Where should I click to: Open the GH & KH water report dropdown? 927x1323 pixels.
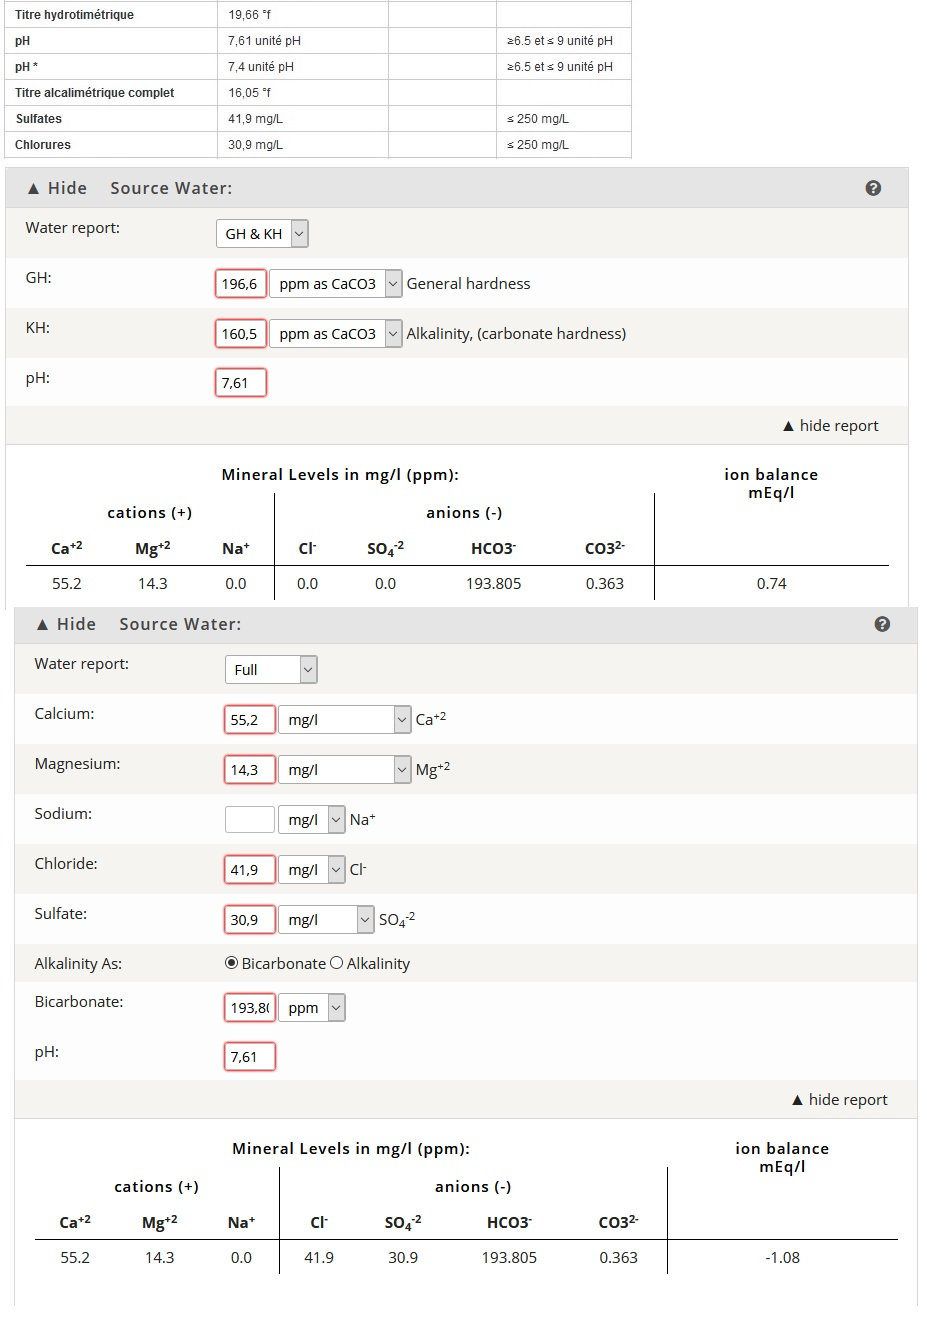262,233
